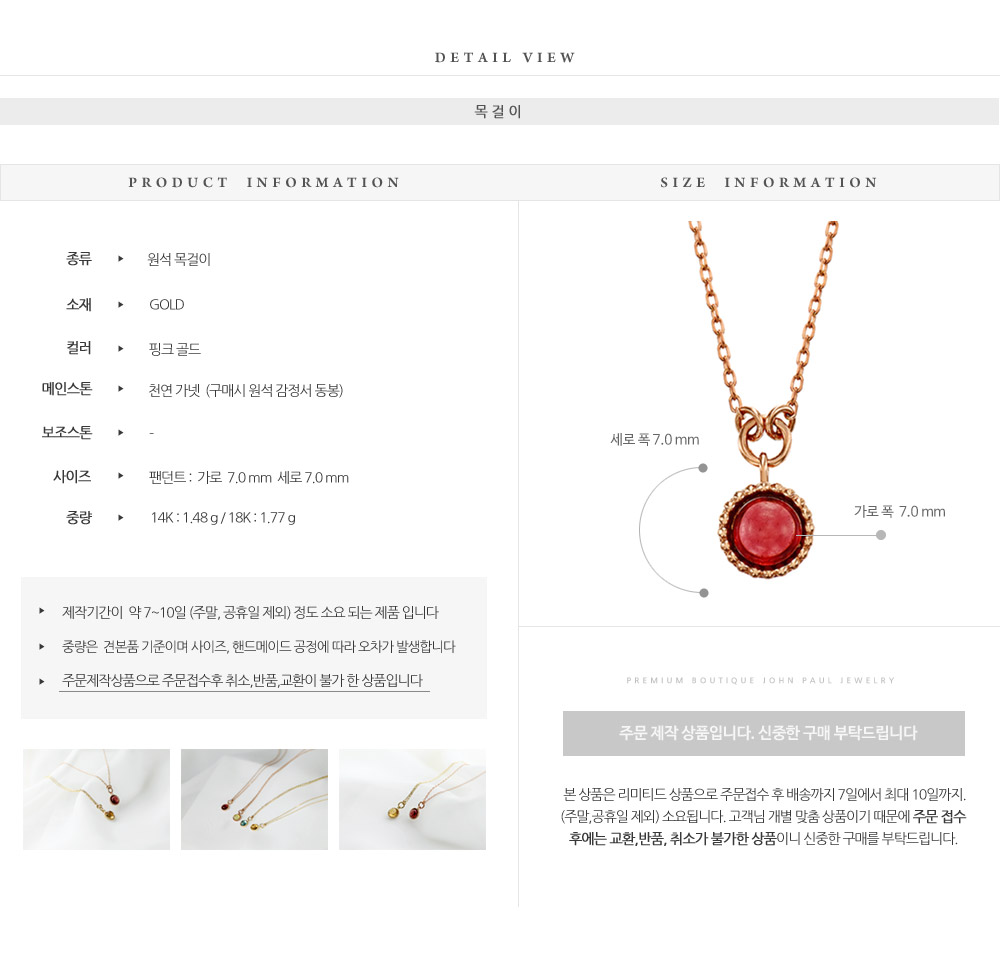This screenshot has height=958, width=1000.
Task: Click underlined 주문제작상품으로 취소 반품 notice
Action: point(243,681)
